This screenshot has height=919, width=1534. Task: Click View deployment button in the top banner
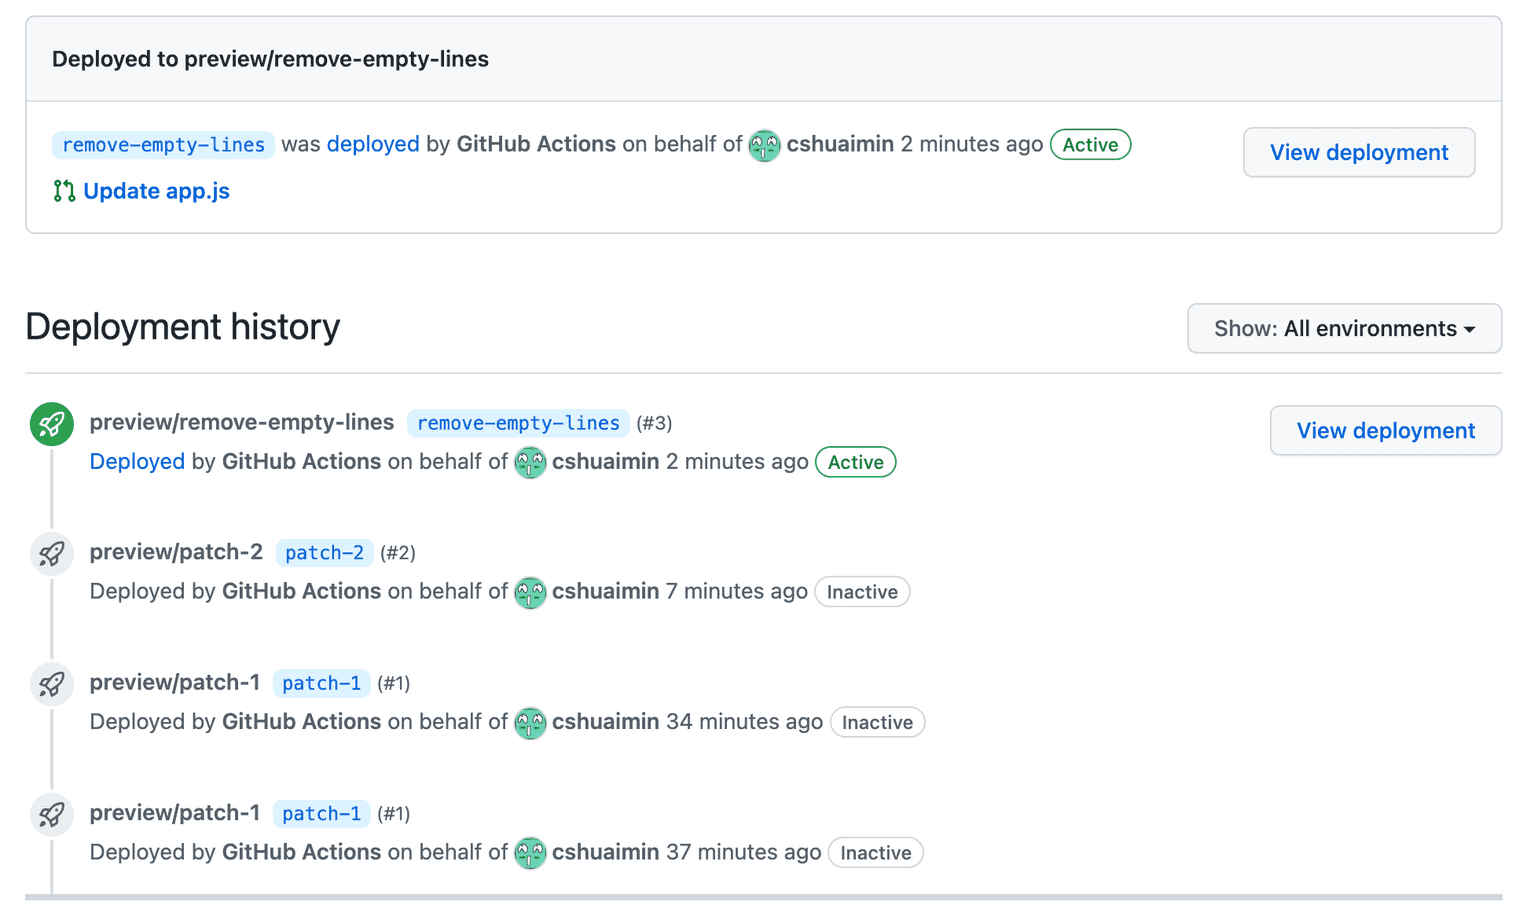[x=1358, y=152]
